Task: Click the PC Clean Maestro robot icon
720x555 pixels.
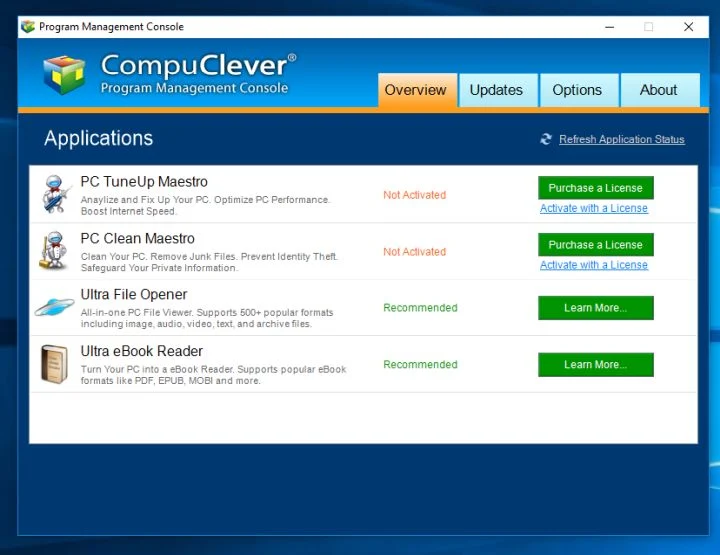Action: click(52, 250)
